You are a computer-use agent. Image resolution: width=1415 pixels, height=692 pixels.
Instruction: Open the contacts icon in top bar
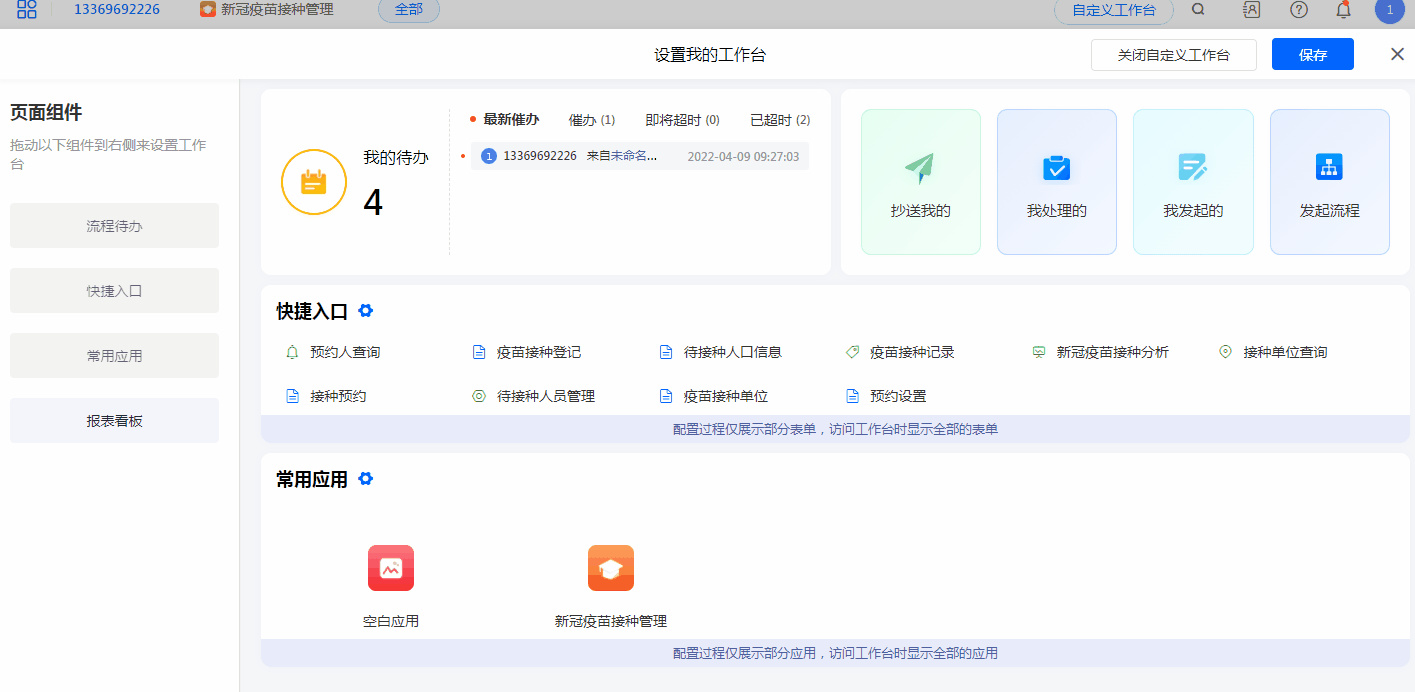click(x=1251, y=10)
